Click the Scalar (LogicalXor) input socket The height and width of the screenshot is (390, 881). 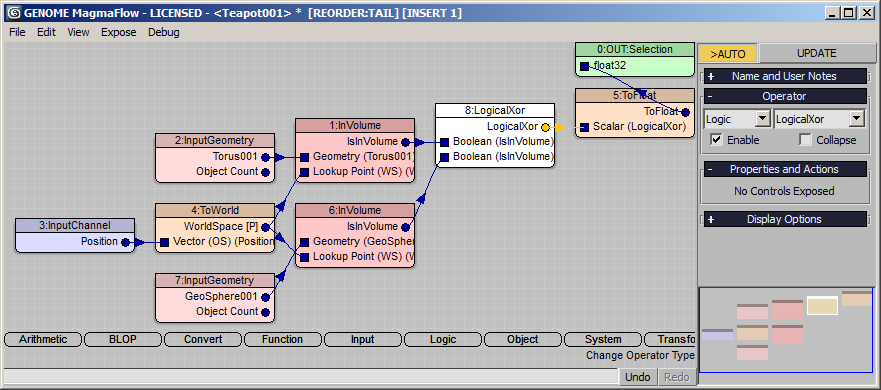tap(584, 127)
